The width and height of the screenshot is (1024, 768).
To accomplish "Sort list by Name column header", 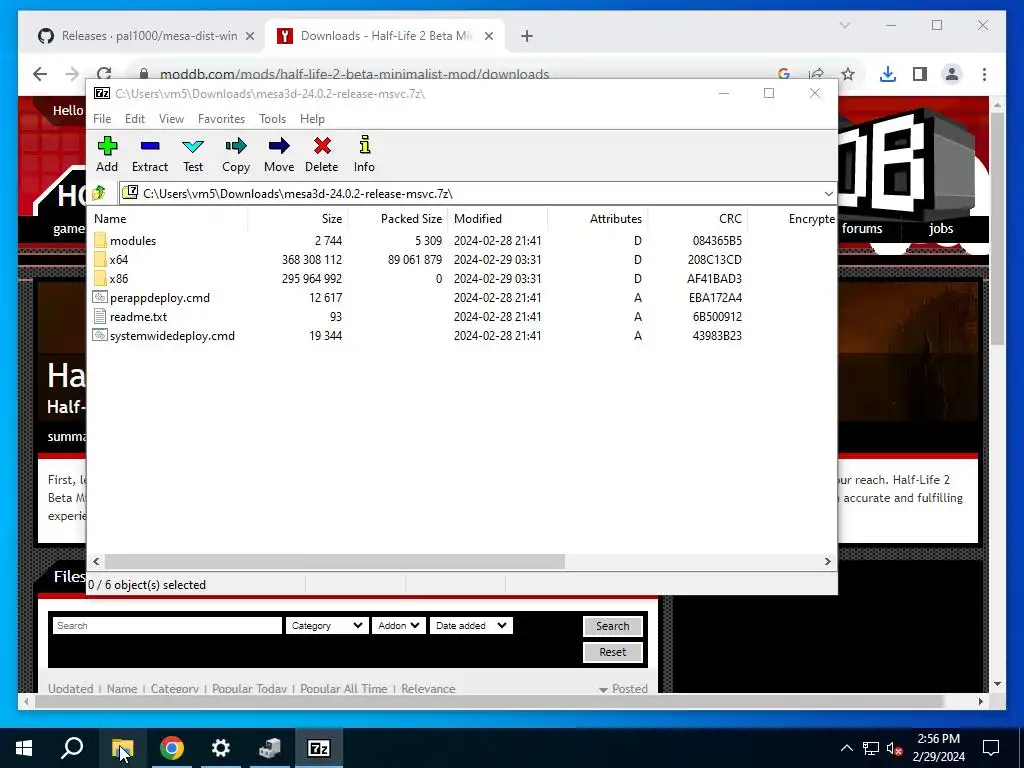I will (x=168, y=219).
